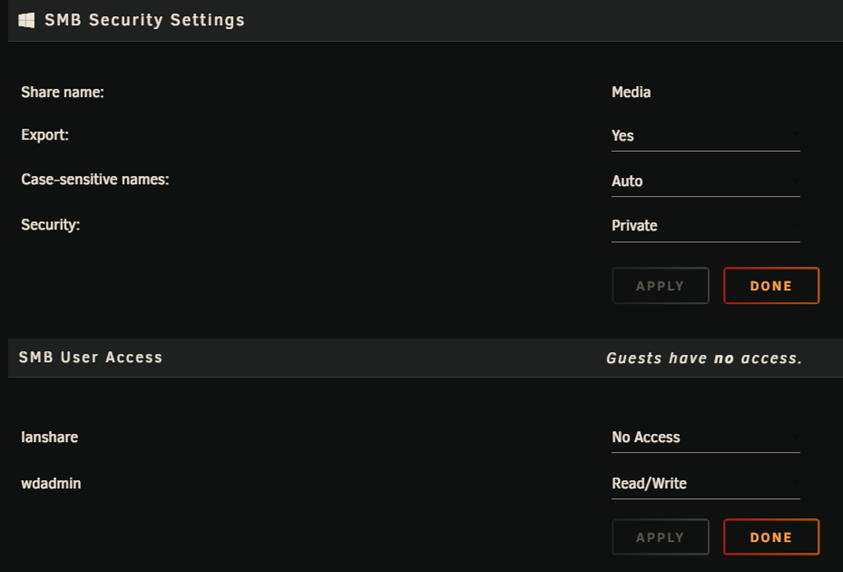
Task: Click DONE under SMB User Access
Action: click(x=771, y=537)
